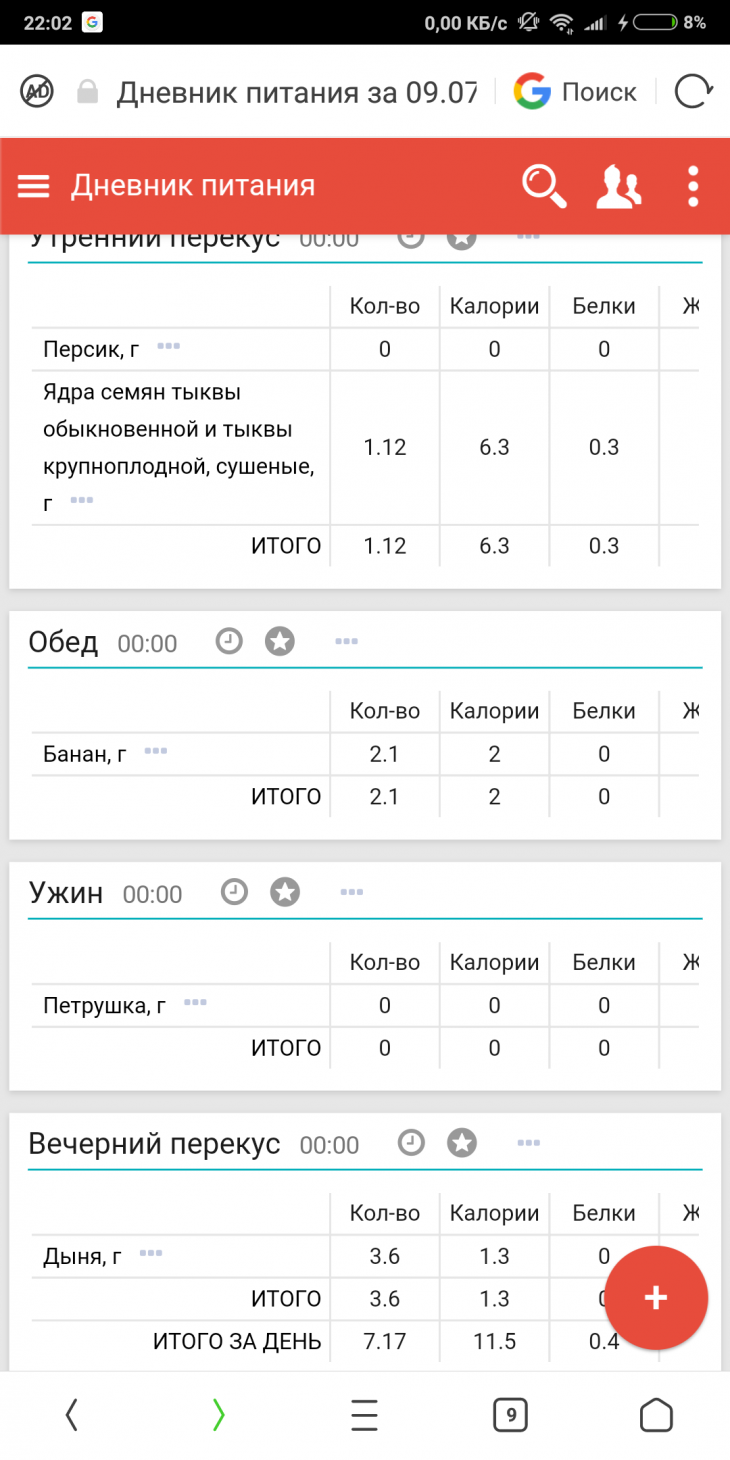
Task: Expand options dots for Обед meal
Action: tap(346, 641)
